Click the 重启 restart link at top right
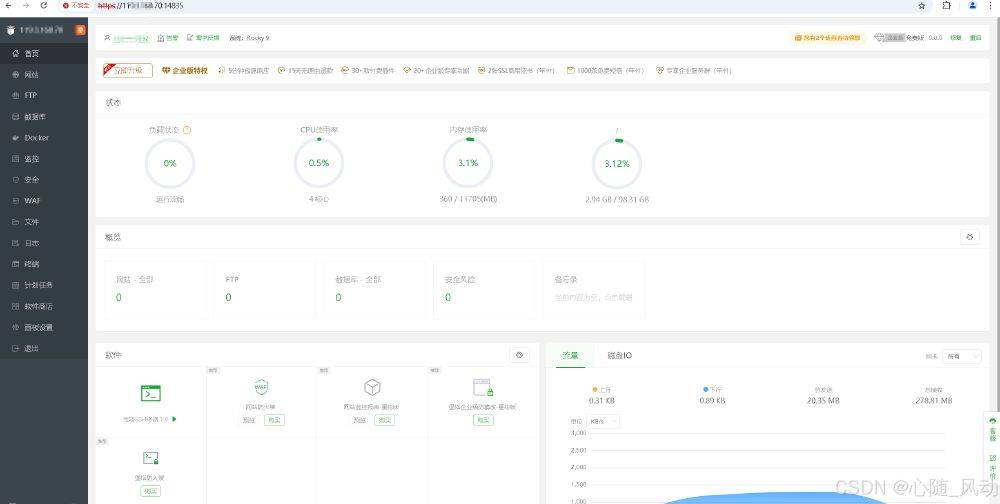The height and width of the screenshot is (504, 1000). pyautogui.click(x=975, y=38)
